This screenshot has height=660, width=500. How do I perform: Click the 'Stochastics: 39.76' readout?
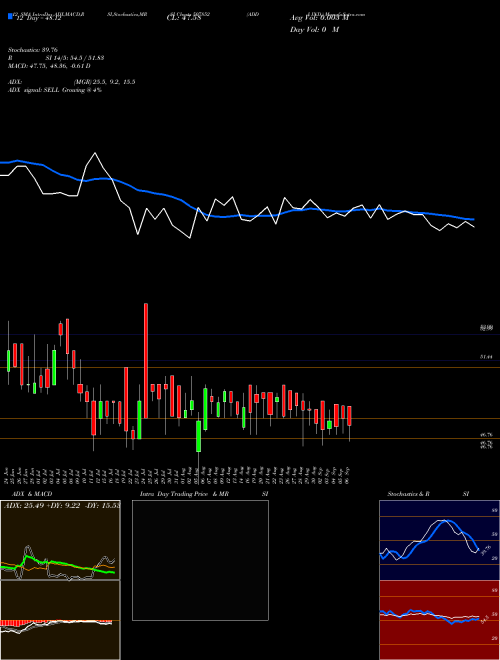(x=32, y=50)
